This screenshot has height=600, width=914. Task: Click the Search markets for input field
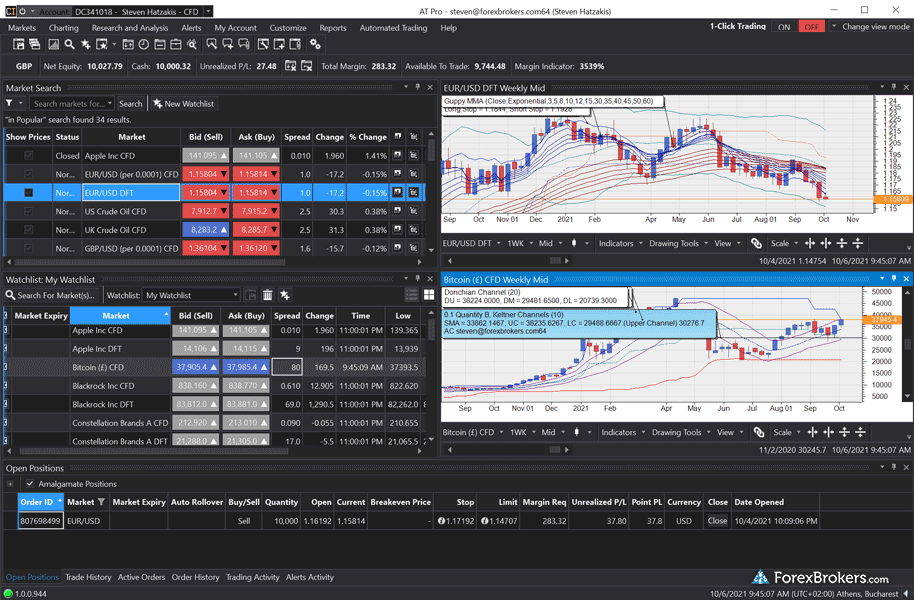click(72, 103)
